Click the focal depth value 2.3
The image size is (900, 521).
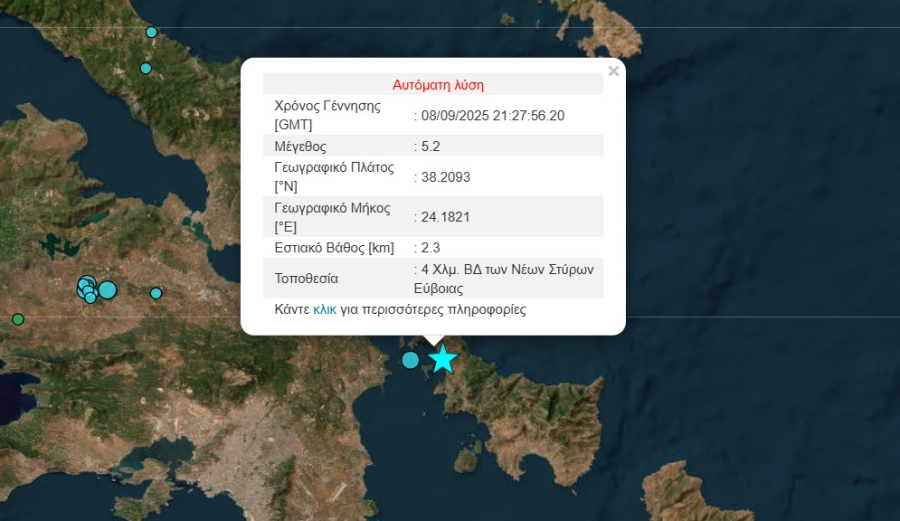click(431, 247)
